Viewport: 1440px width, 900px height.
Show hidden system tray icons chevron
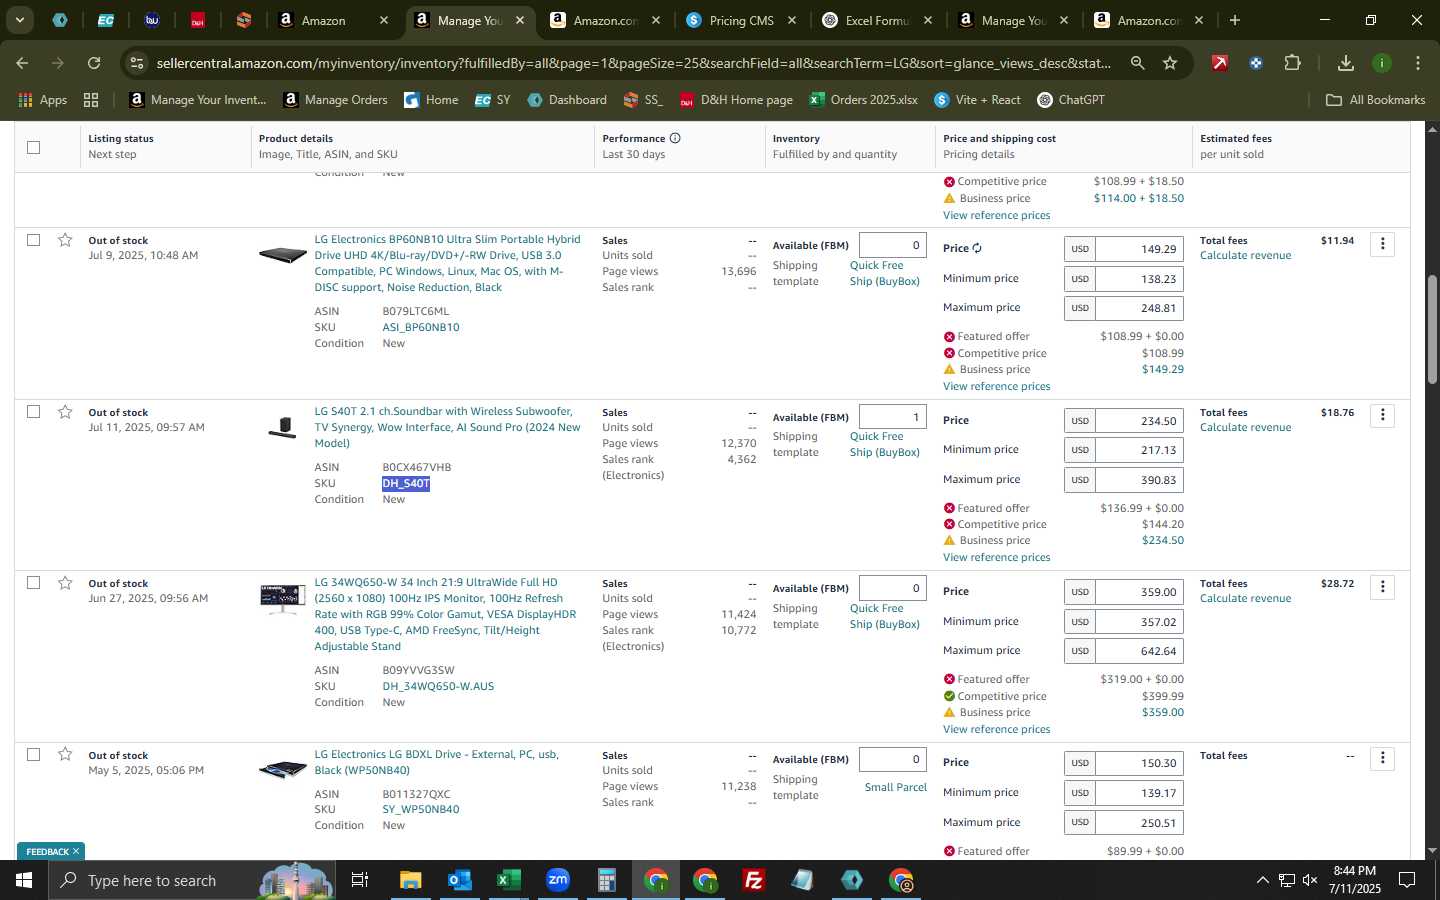(x=1262, y=880)
